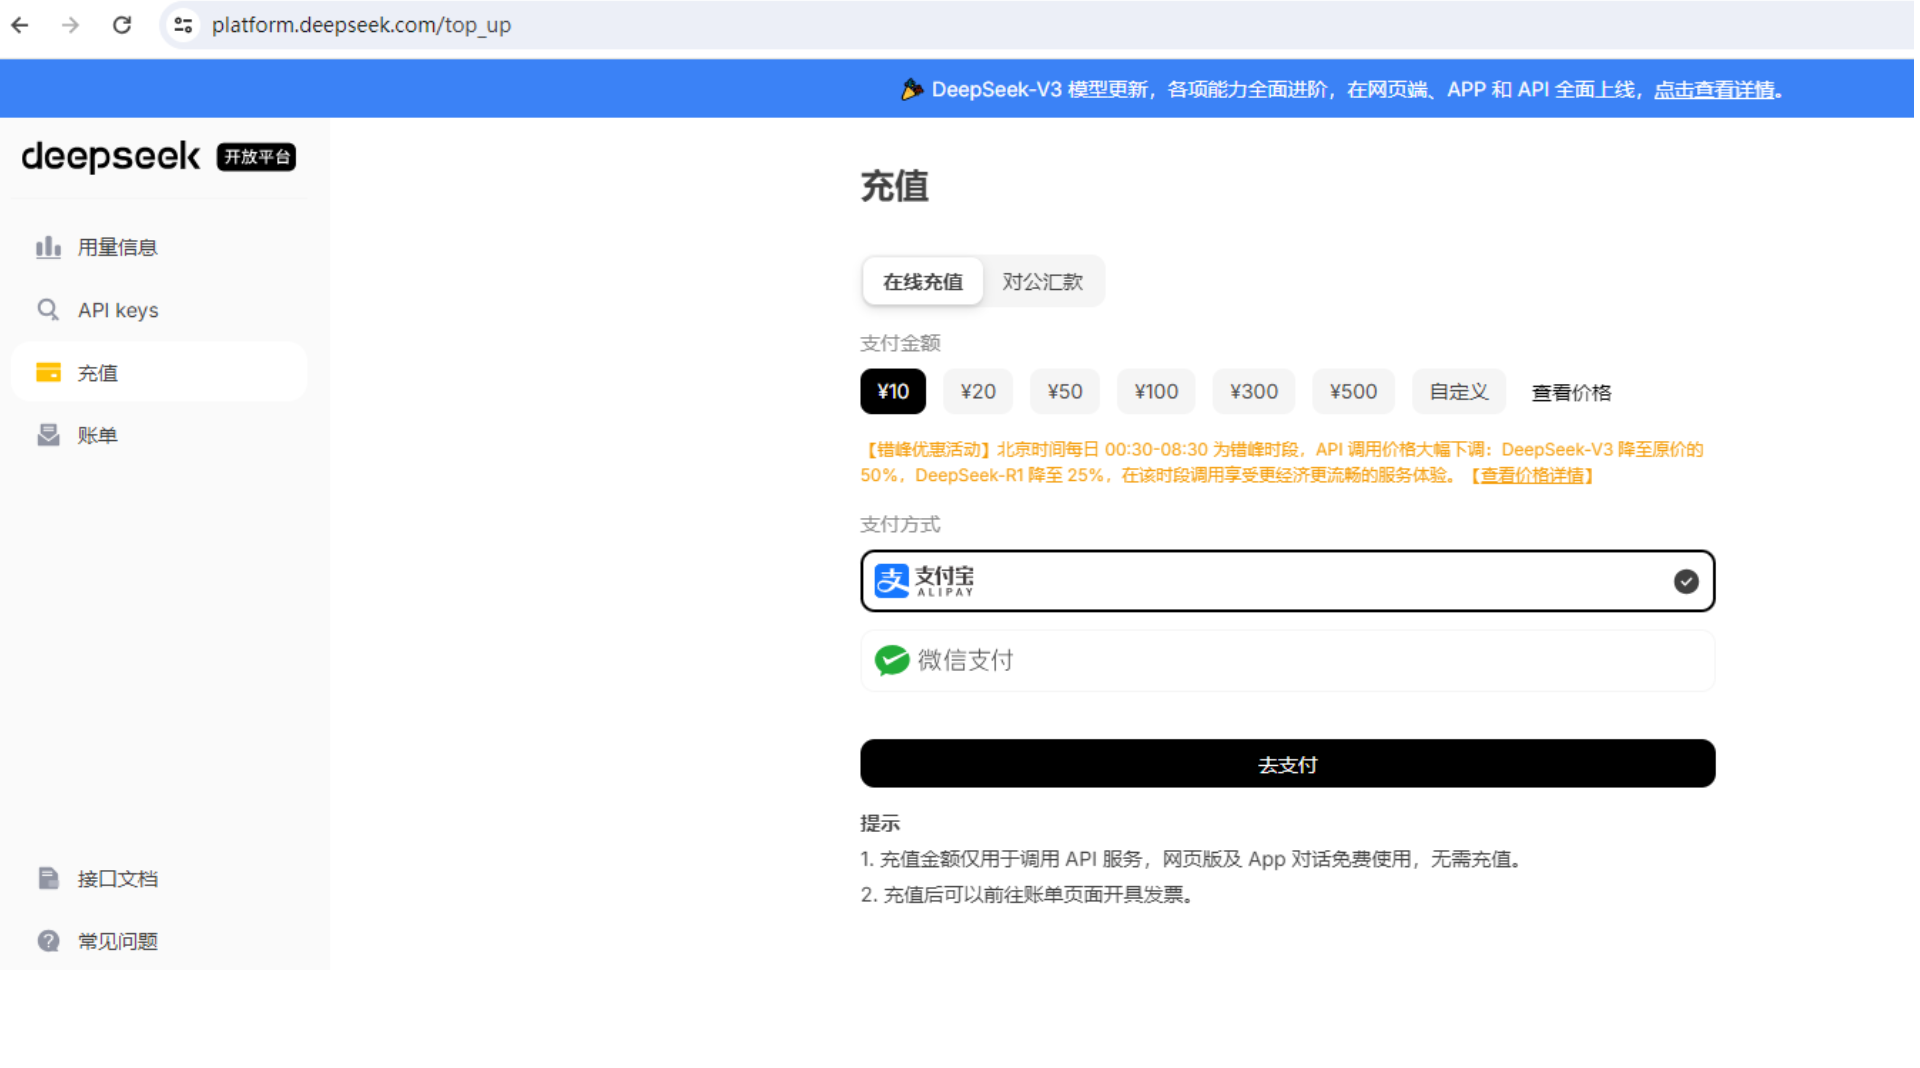Select the 自定义 custom amount option

click(x=1459, y=391)
